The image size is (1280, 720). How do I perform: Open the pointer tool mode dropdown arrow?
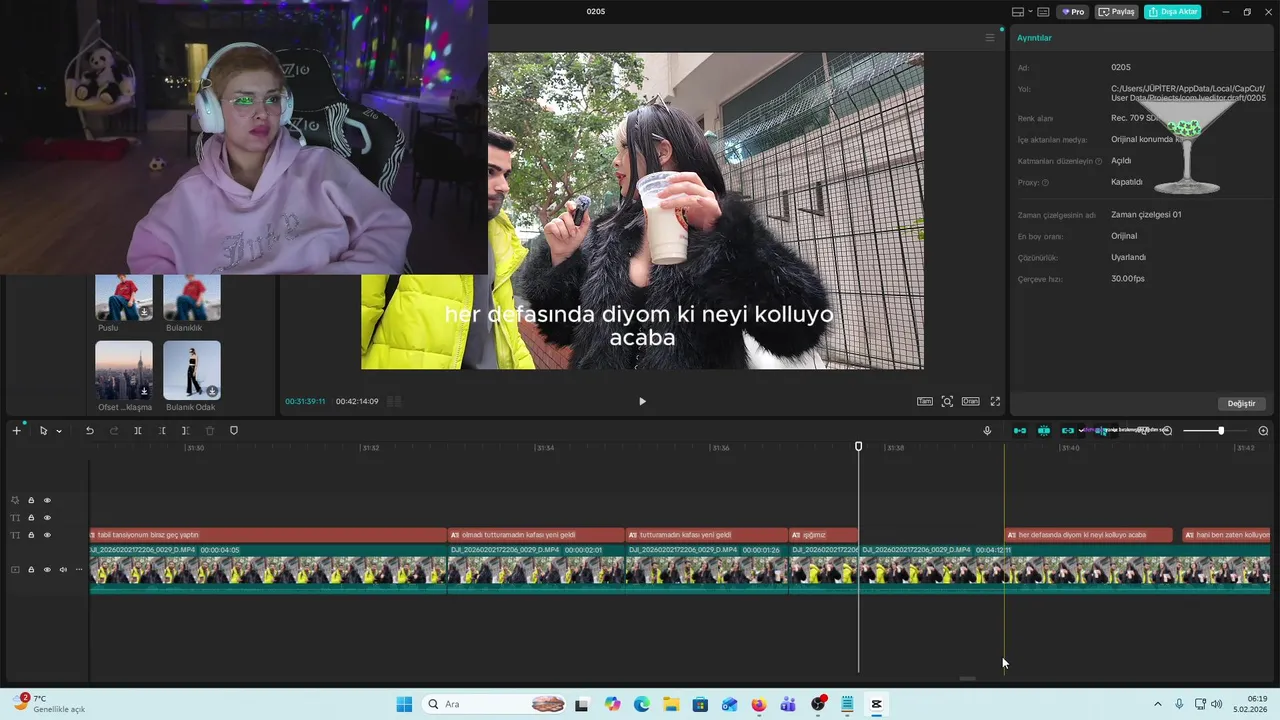click(59, 431)
